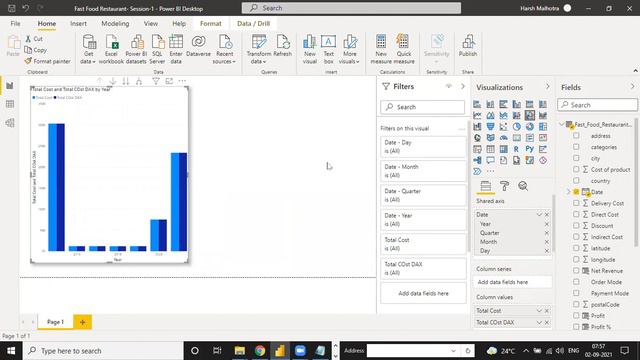Add a new report page
Screen dimensions: 640x360
coord(82,322)
